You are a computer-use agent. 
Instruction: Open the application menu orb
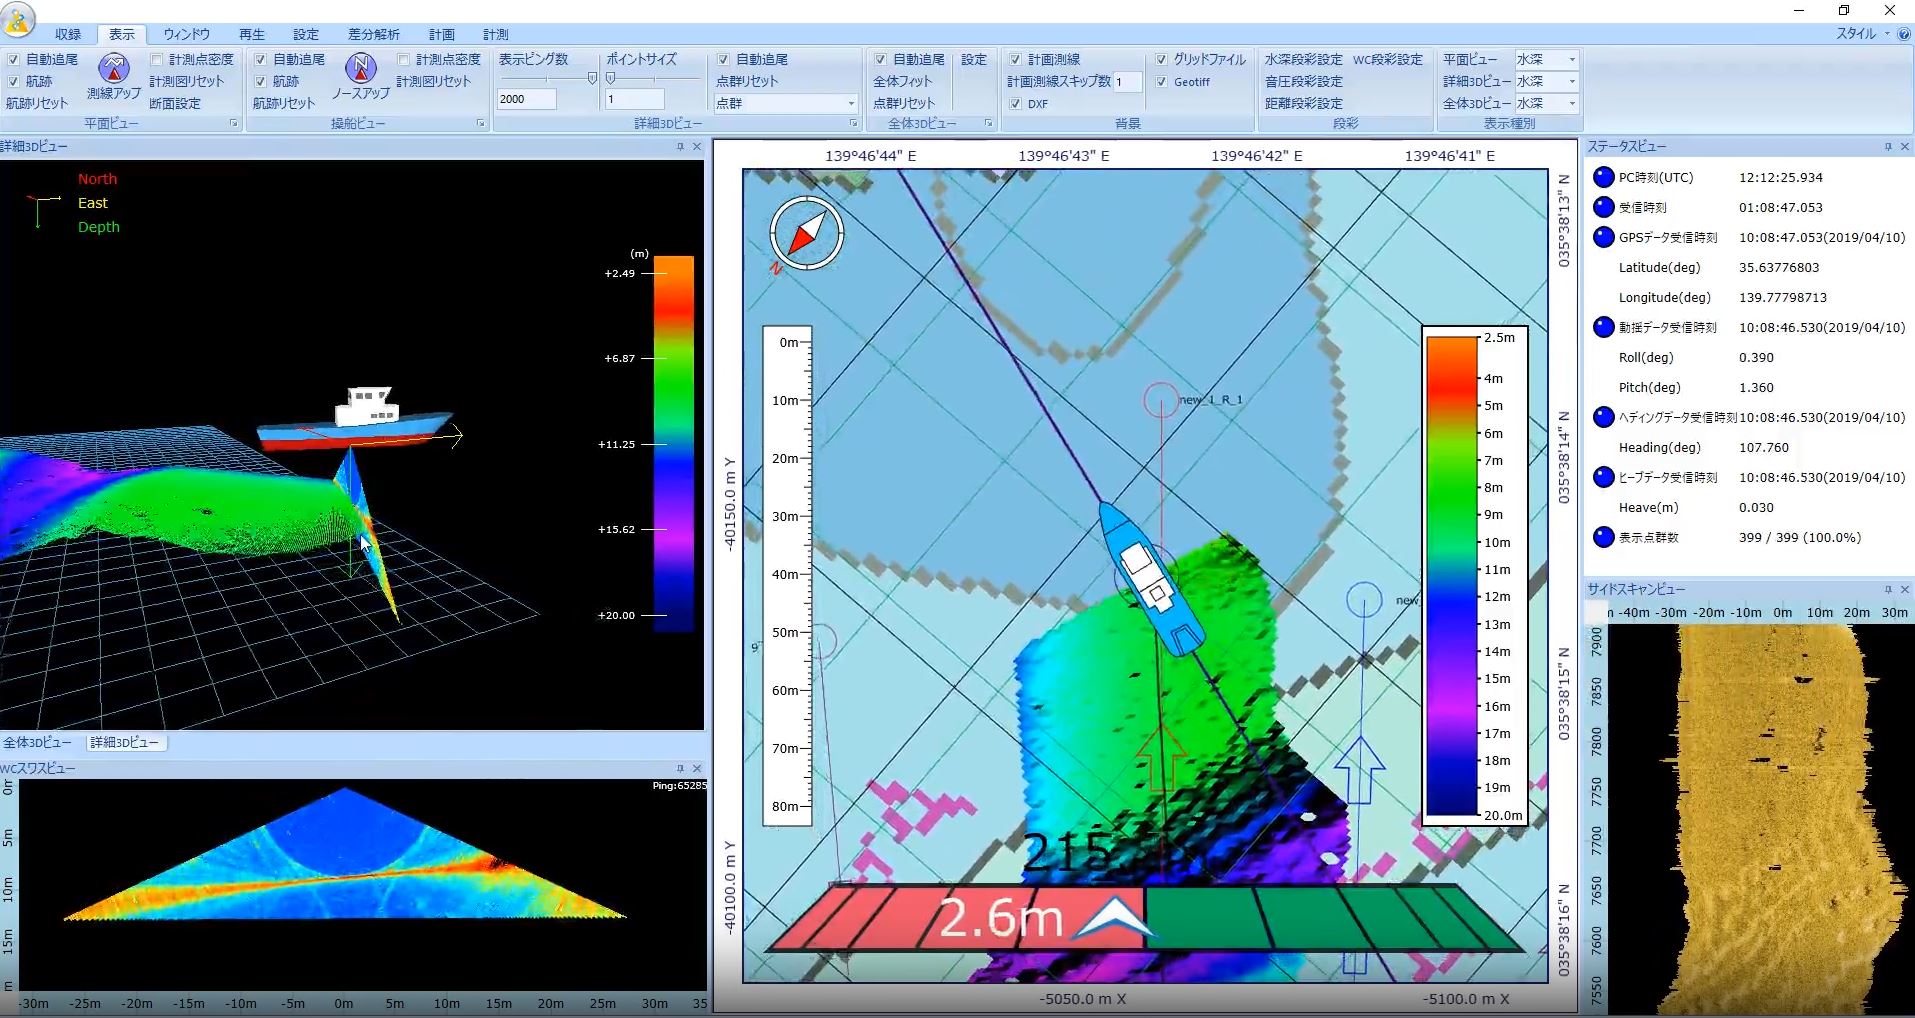coord(19,17)
